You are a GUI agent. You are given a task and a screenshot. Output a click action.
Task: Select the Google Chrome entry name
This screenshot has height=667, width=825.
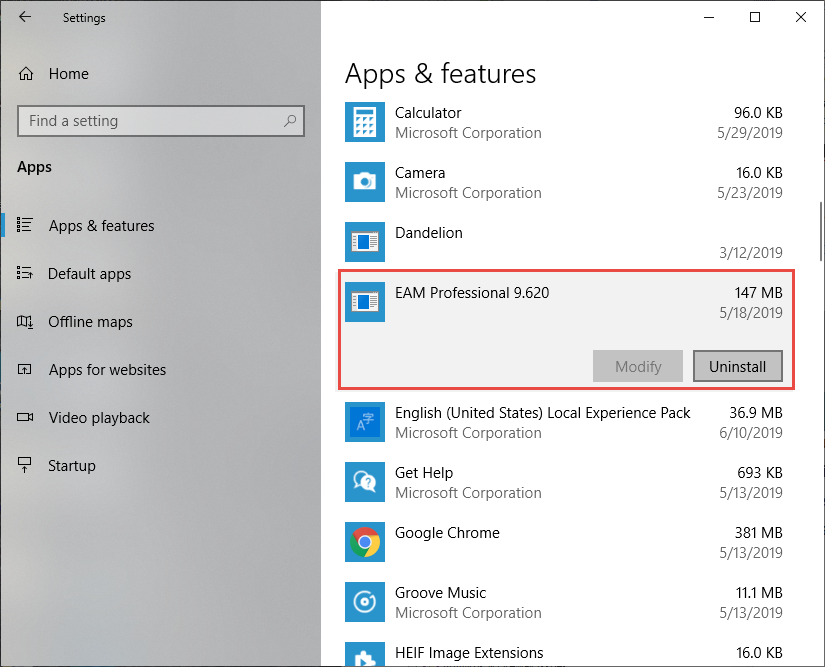click(x=447, y=533)
